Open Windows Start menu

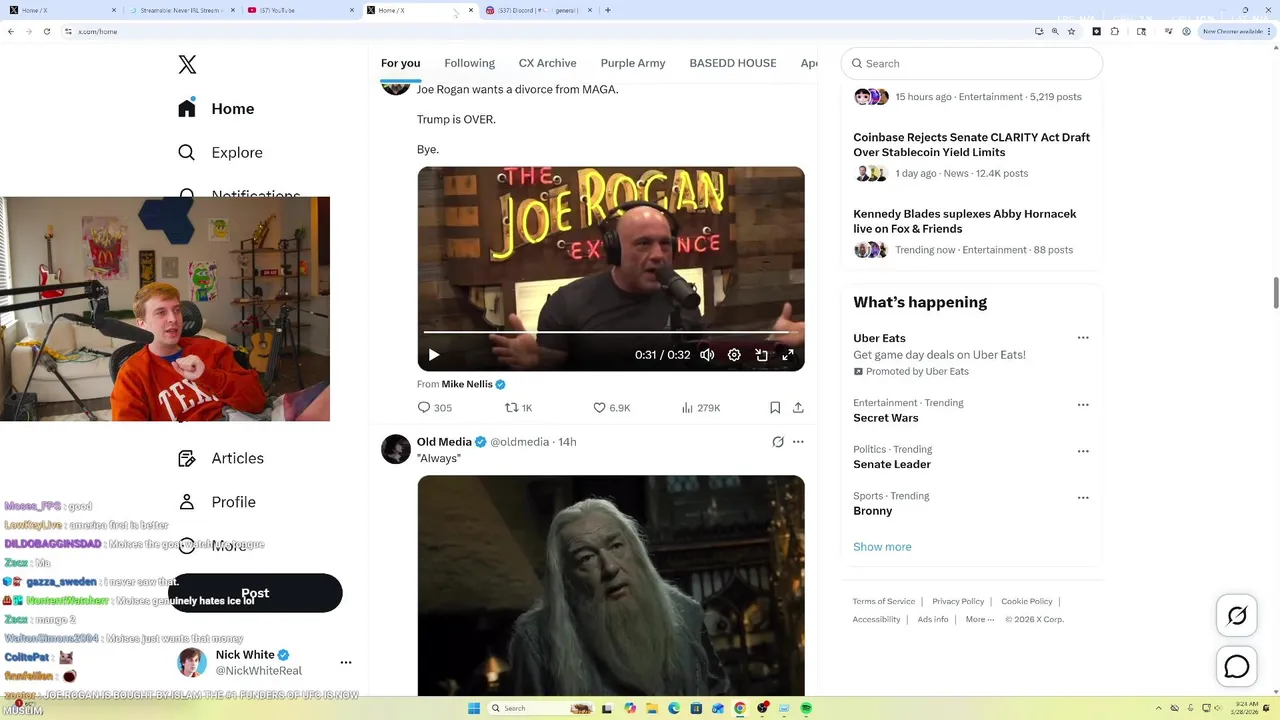pos(474,708)
